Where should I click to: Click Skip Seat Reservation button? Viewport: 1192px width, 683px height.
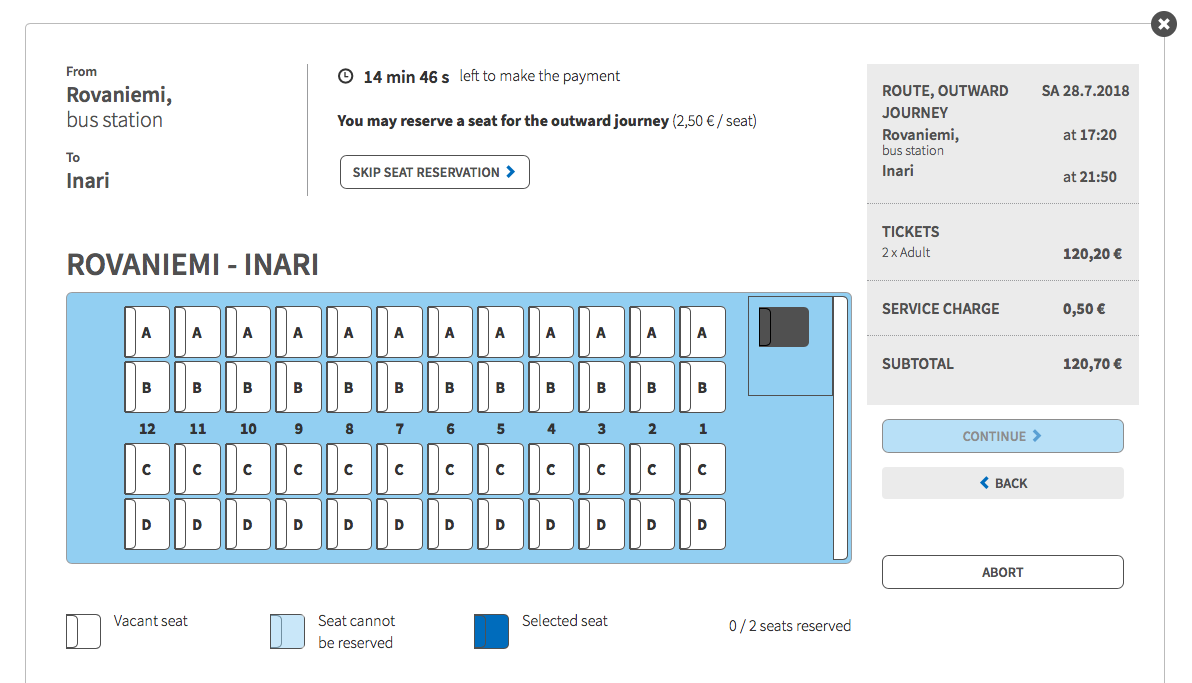coord(434,172)
